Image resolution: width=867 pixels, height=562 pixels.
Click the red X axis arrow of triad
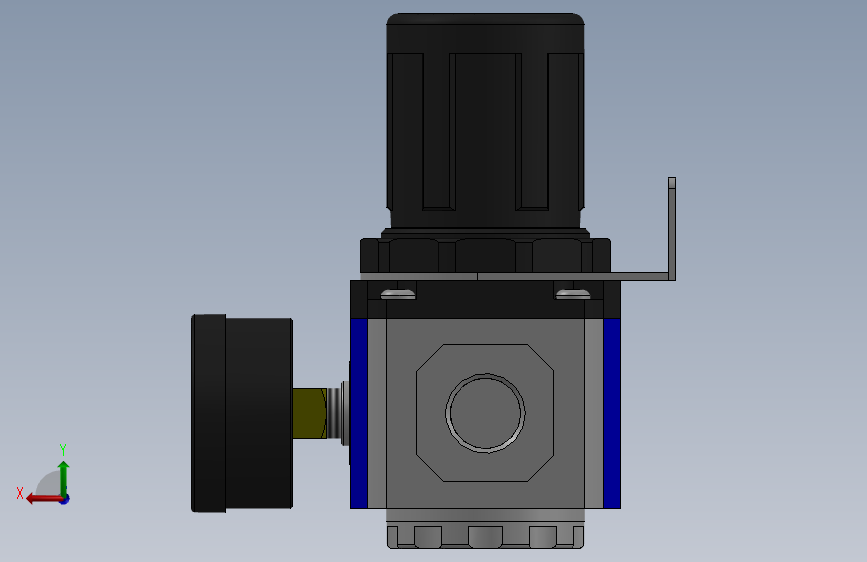tap(43, 499)
